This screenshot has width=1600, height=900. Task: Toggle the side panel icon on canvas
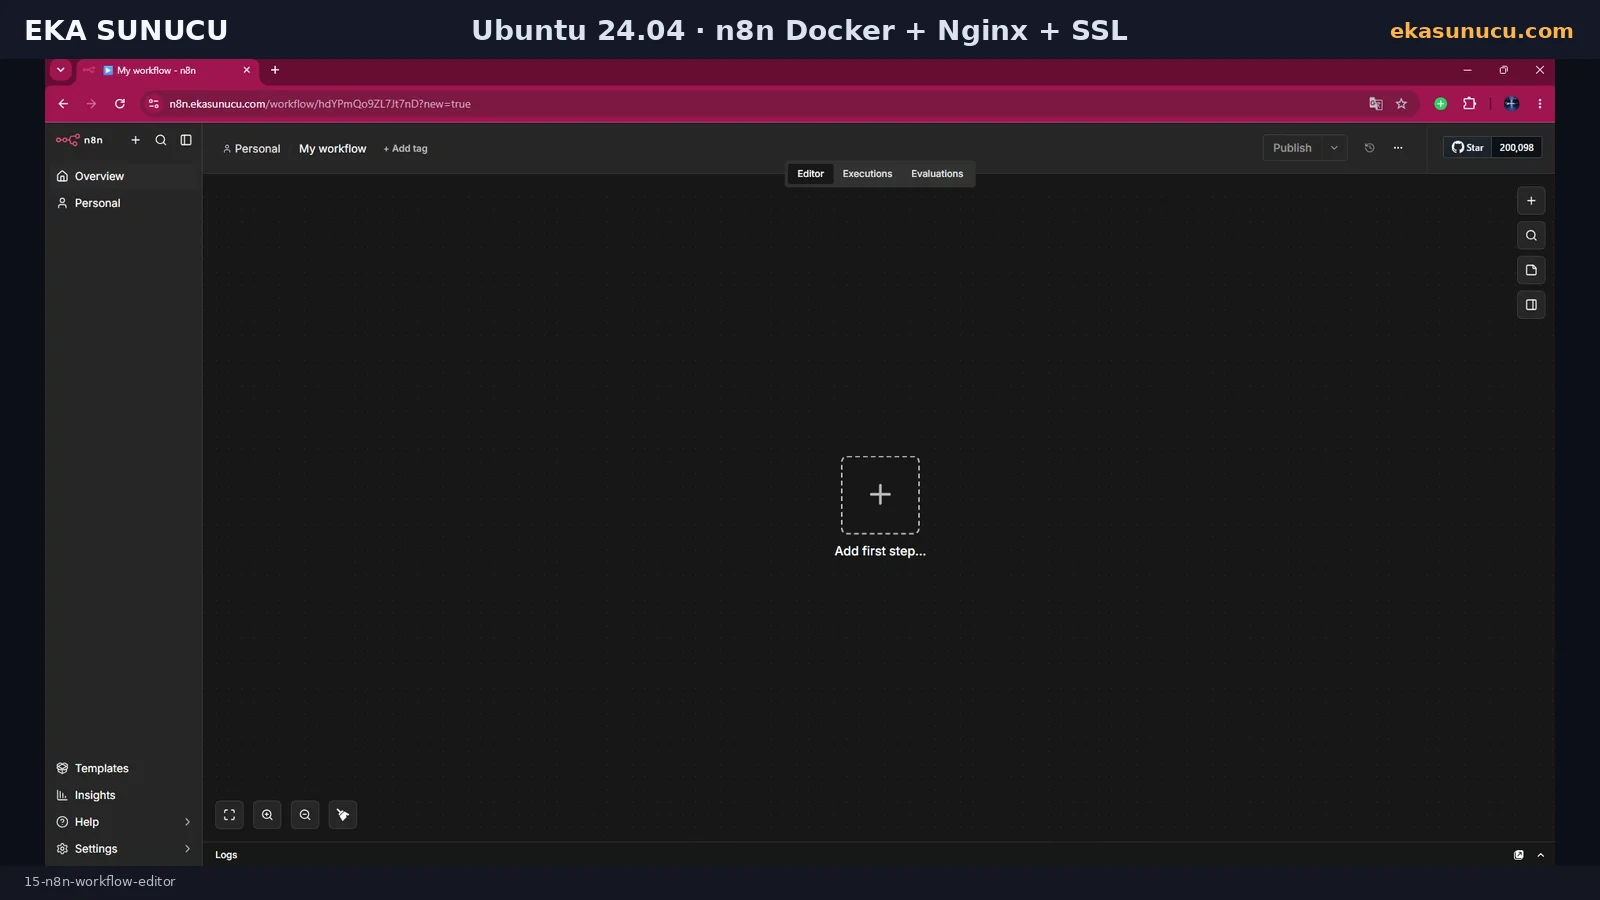[x=1531, y=305]
